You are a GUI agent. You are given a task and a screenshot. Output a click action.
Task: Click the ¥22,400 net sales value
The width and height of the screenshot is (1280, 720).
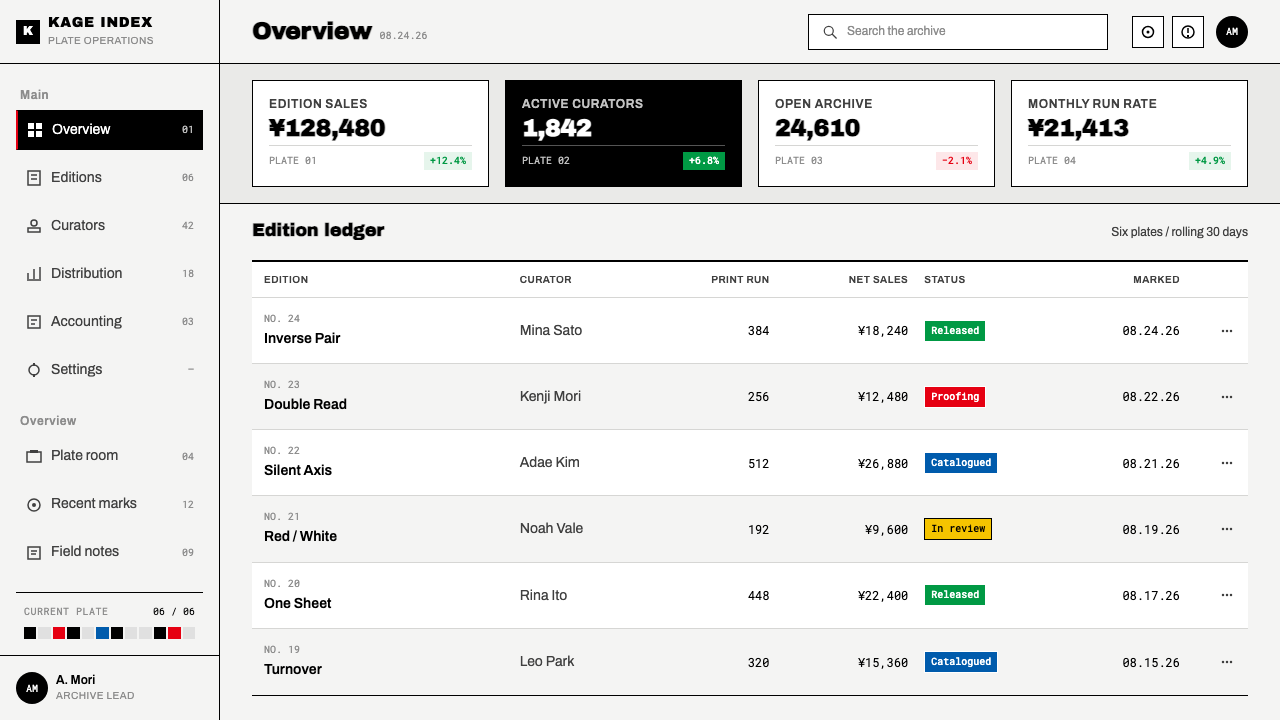point(883,596)
